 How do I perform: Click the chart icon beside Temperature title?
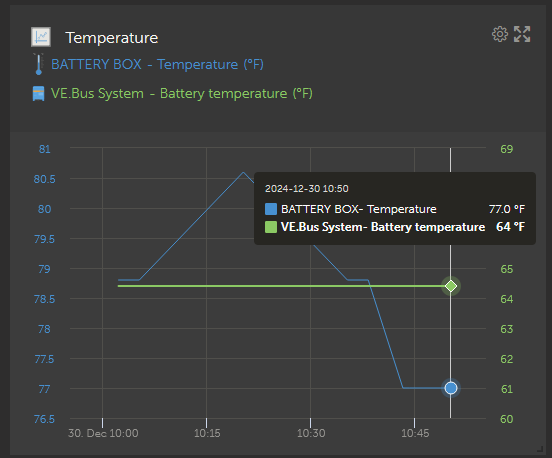pos(41,37)
